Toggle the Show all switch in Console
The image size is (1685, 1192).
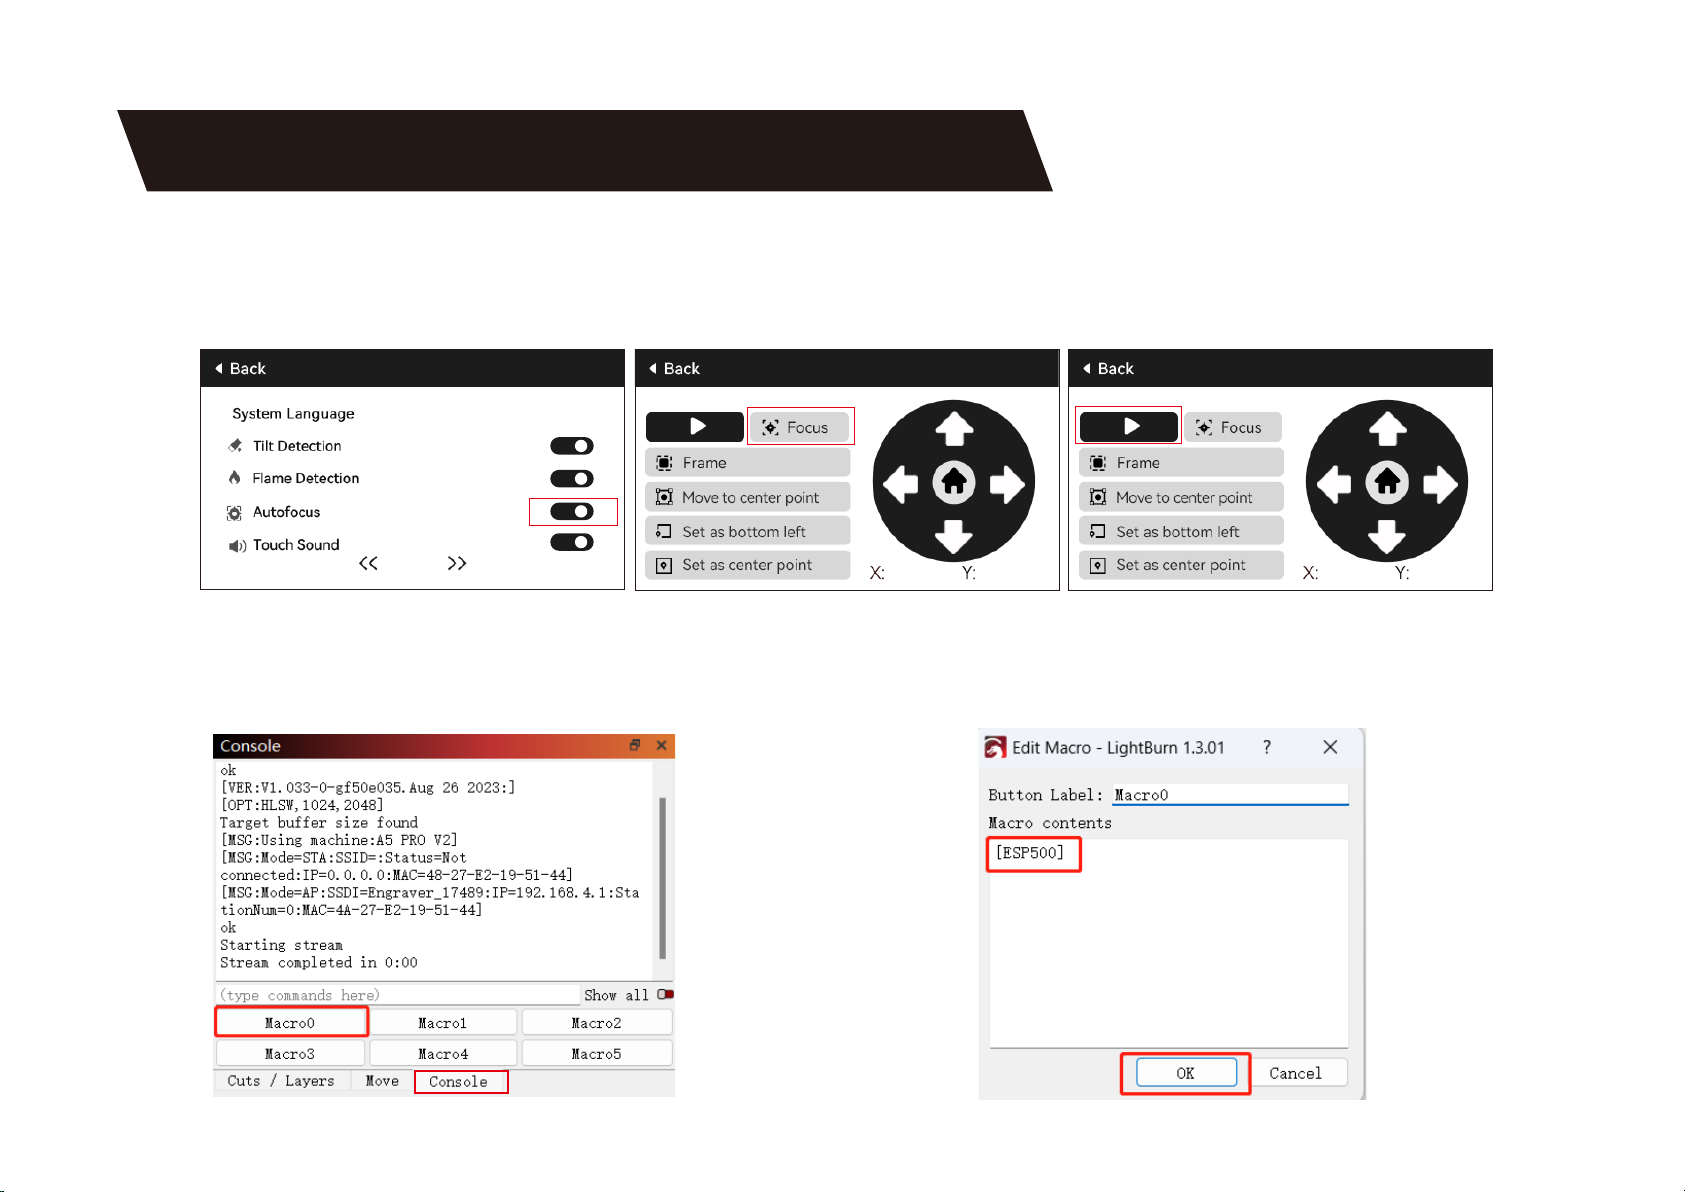[x=665, y=995]
